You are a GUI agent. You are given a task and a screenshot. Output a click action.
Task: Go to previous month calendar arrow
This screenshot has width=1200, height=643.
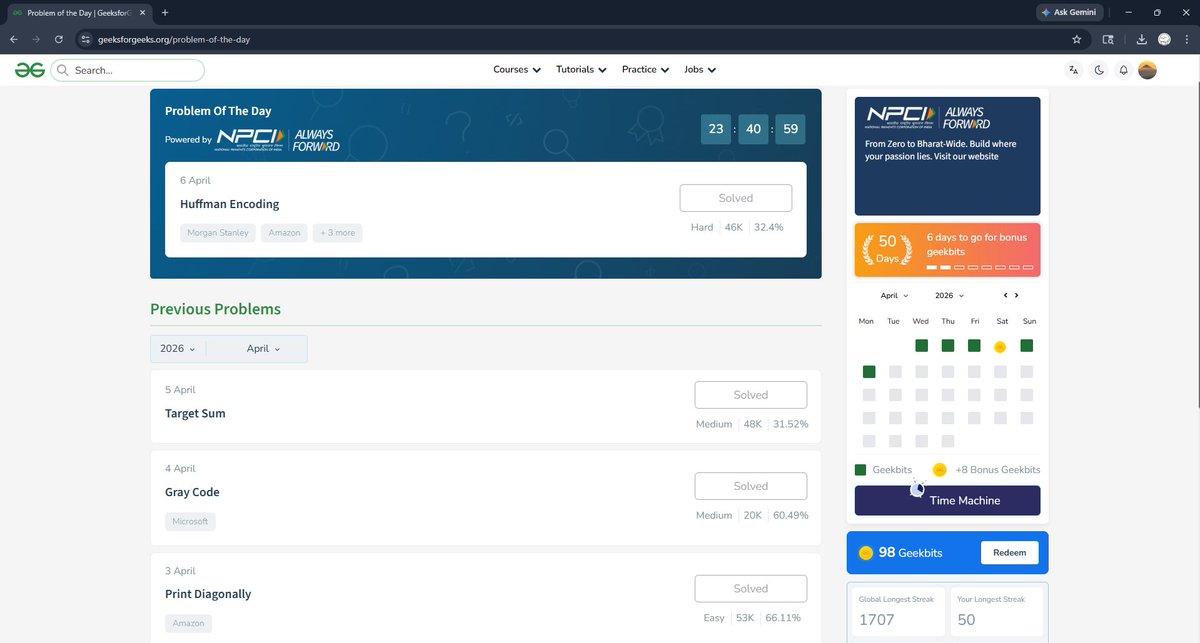1006,295
